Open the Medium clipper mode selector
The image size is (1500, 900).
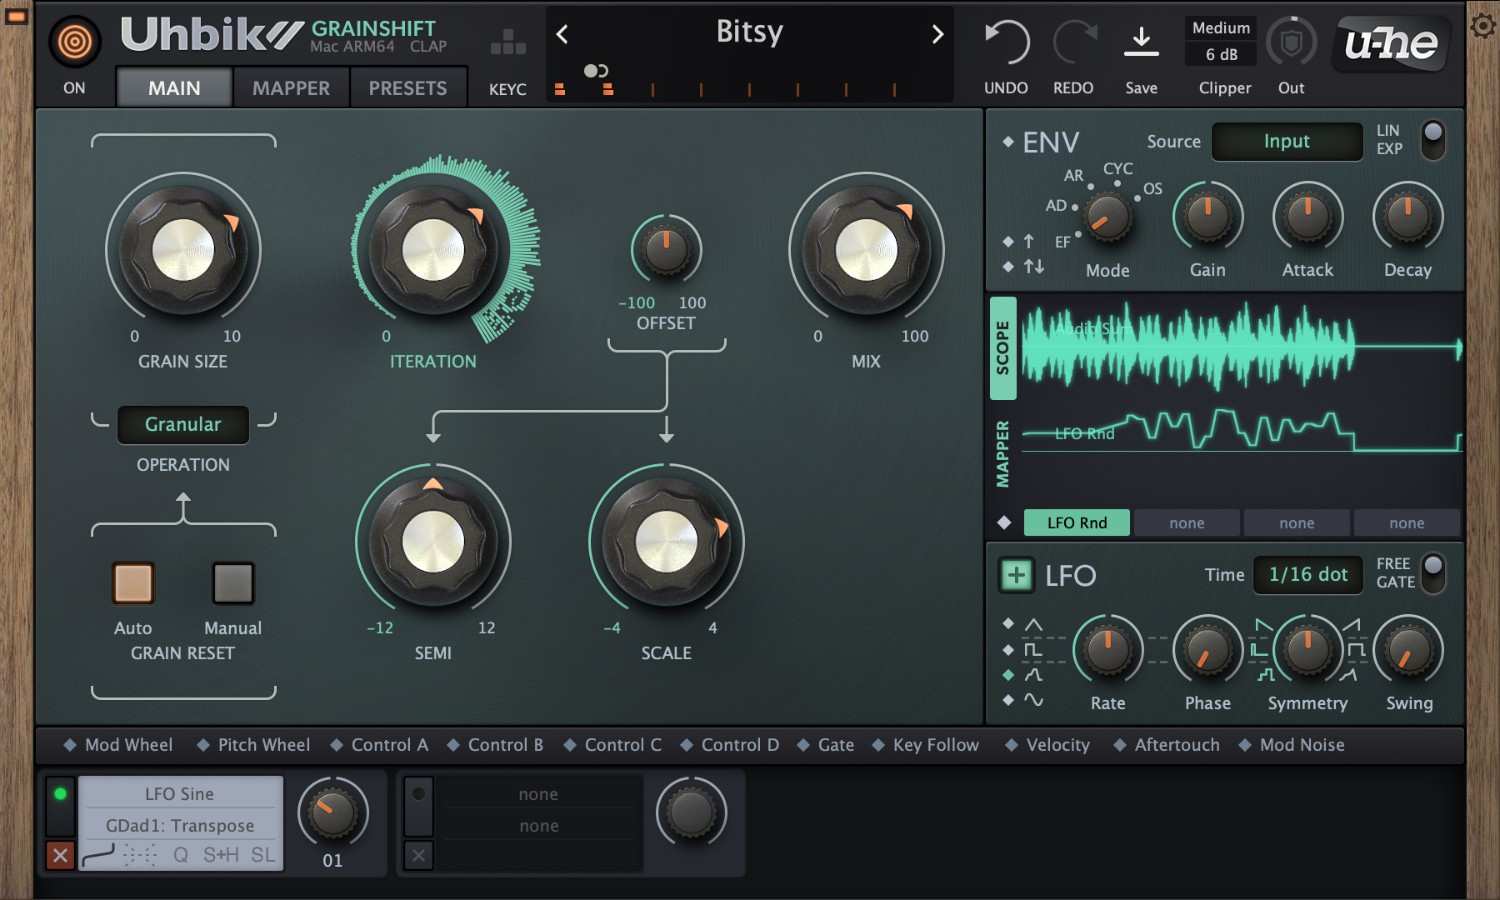coord(1220,28)
